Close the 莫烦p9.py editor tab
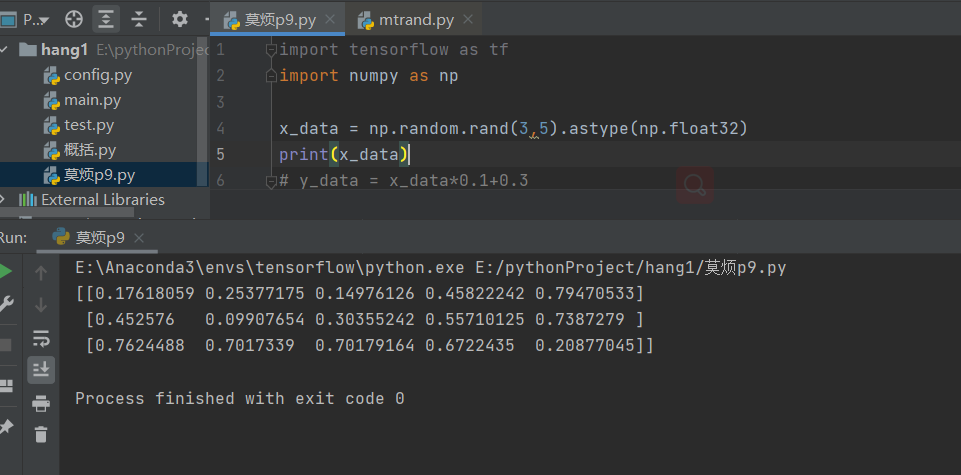Viewport: 961px width, 475px height. [330, 19]
